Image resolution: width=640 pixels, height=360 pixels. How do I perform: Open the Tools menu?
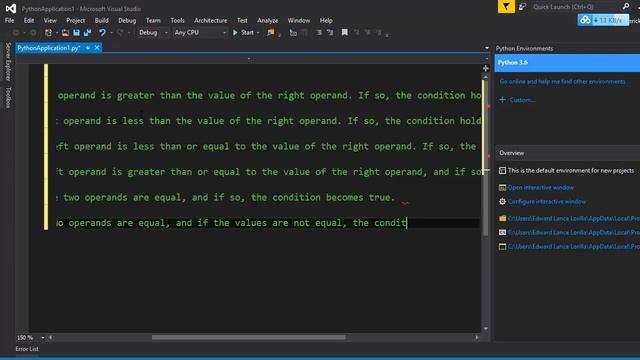click(x=177, y=20)
